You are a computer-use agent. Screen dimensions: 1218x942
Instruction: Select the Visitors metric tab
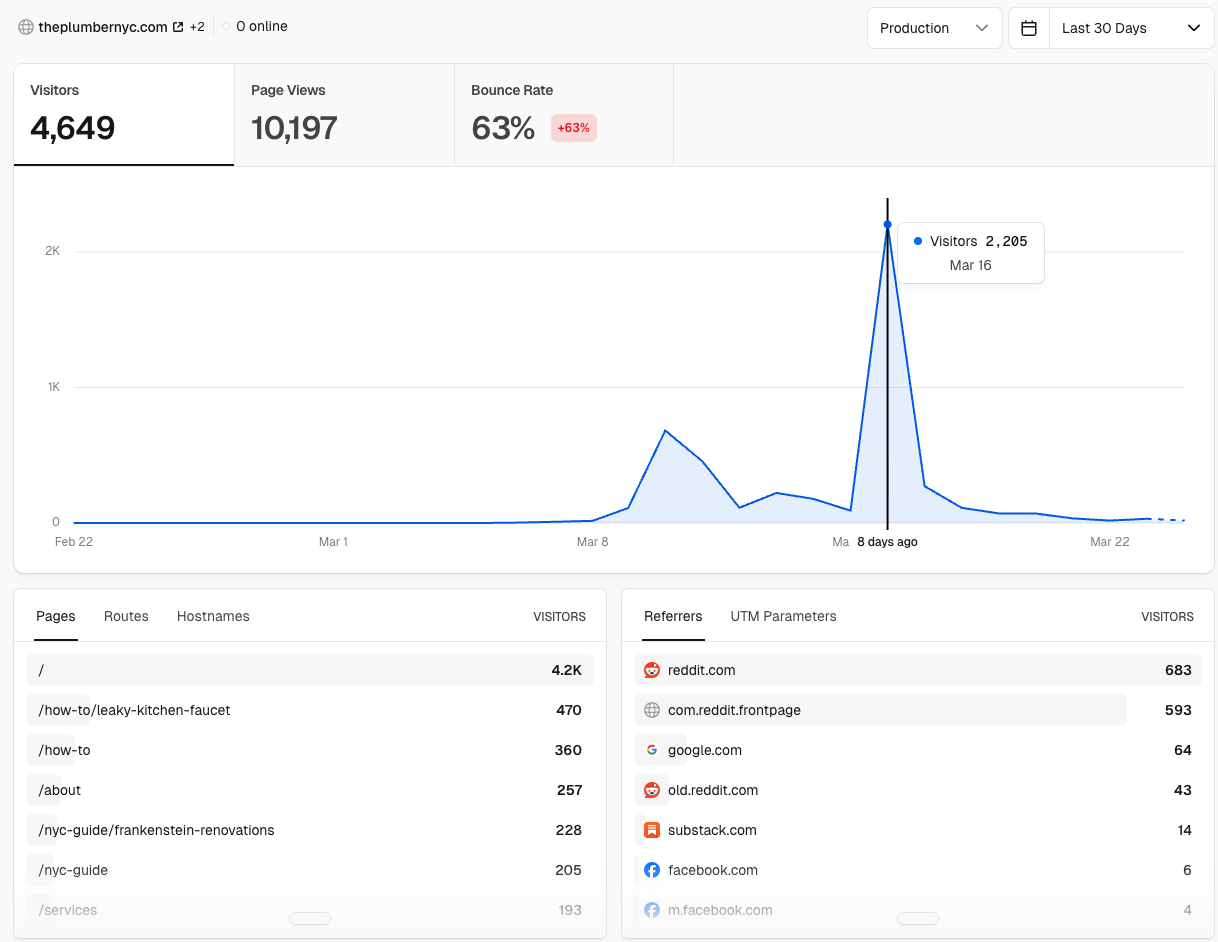[x=124, y=115]
